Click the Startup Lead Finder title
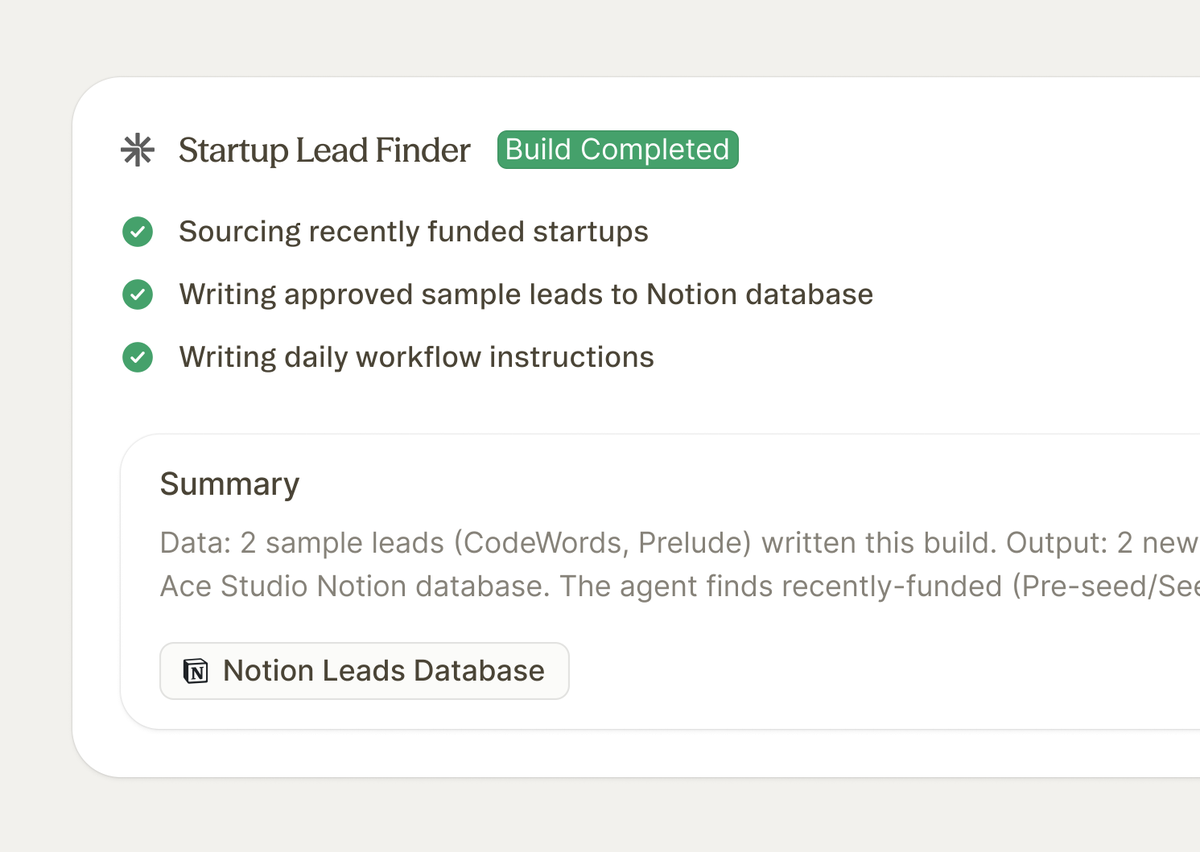1200x852 pixels. point(324,150)
